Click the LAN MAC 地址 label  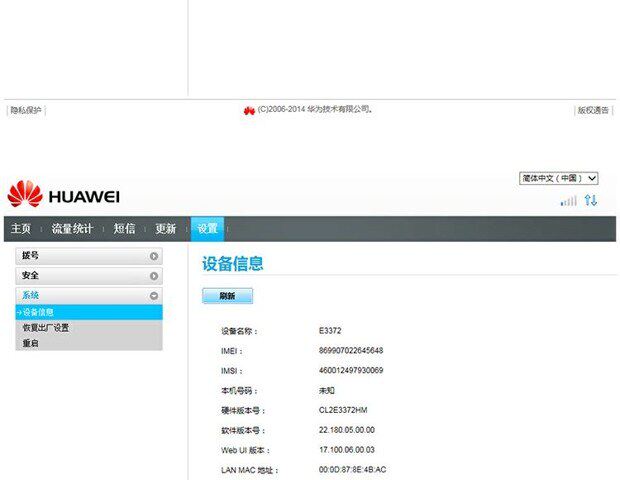(250, 470)
